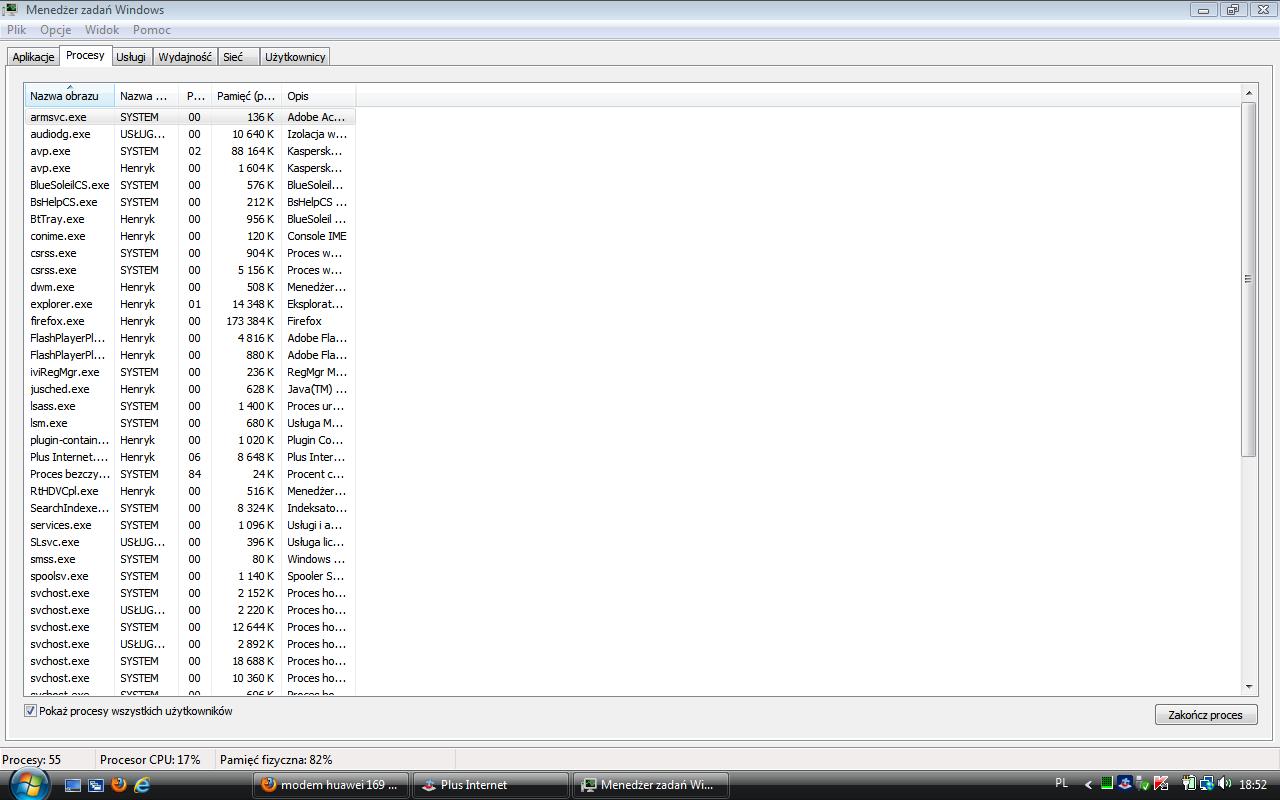Click the Kaspersky tray icon
The height and width of the screenshot is (800, 1280).
coord(1161,784)
